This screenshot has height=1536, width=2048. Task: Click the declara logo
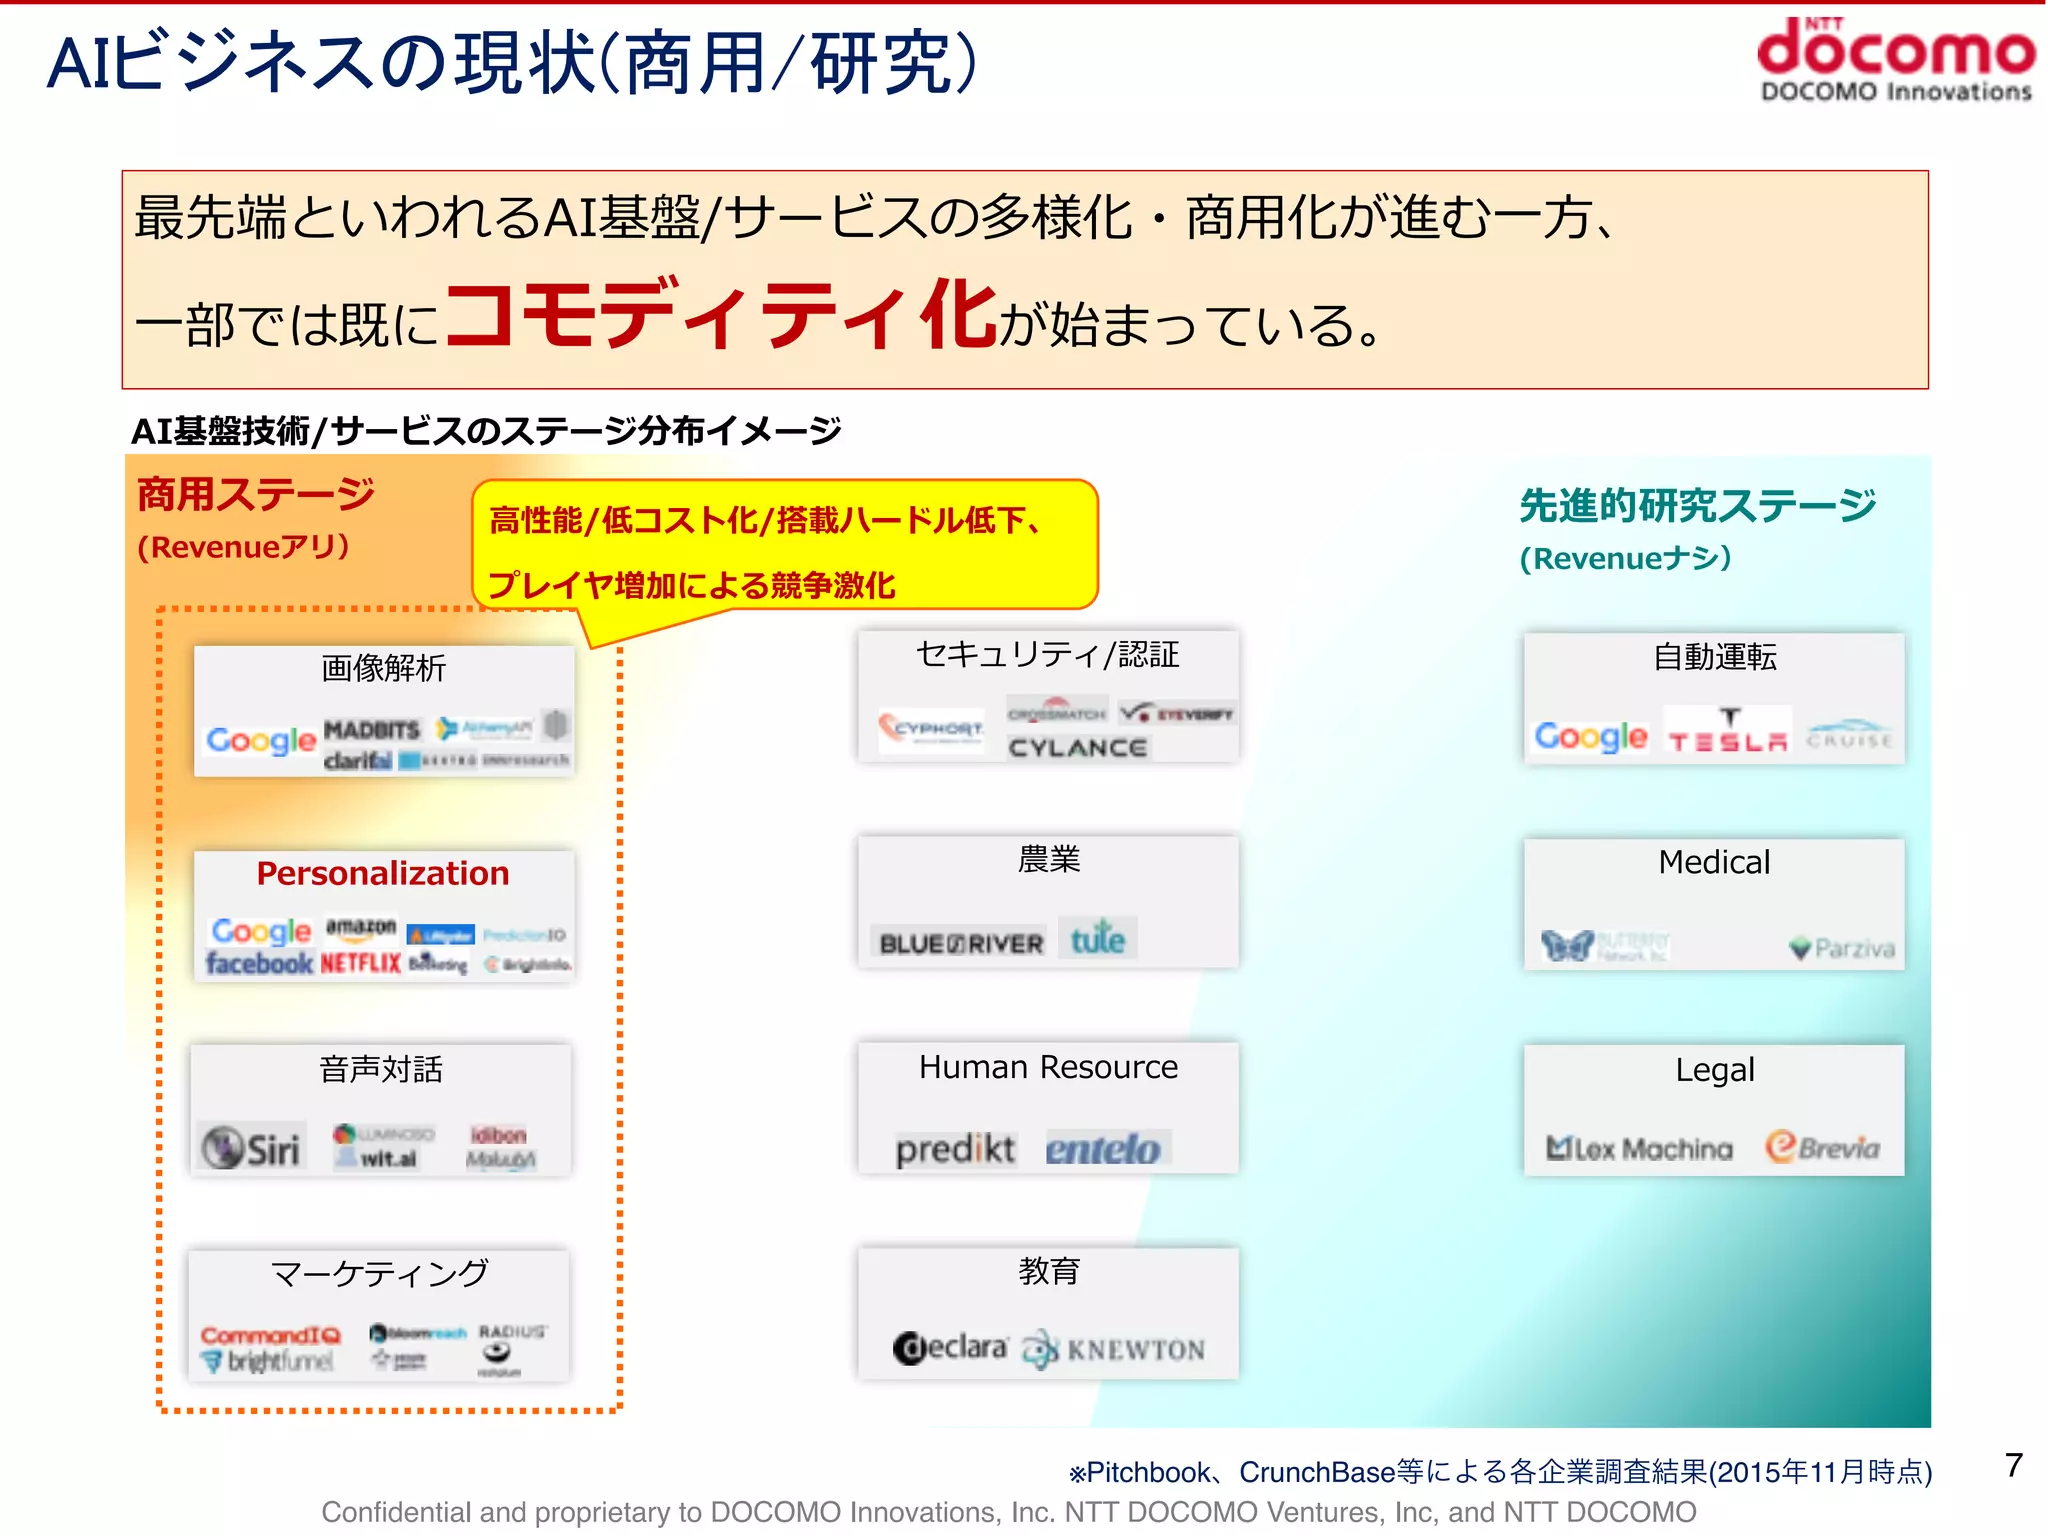pyautogui.click(x=950, y=1348)
